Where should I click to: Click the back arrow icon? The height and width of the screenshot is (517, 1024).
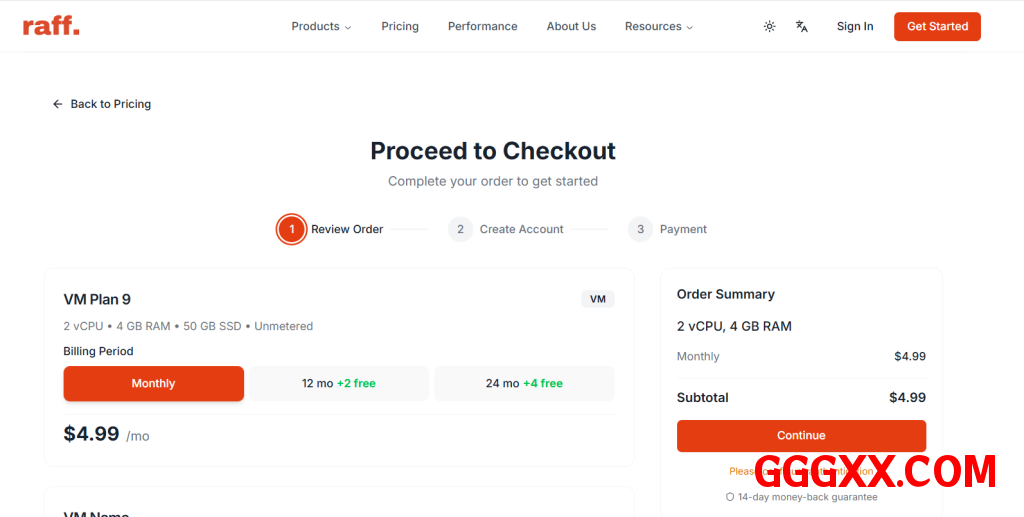pyautogui.click(x=58, y=104)
